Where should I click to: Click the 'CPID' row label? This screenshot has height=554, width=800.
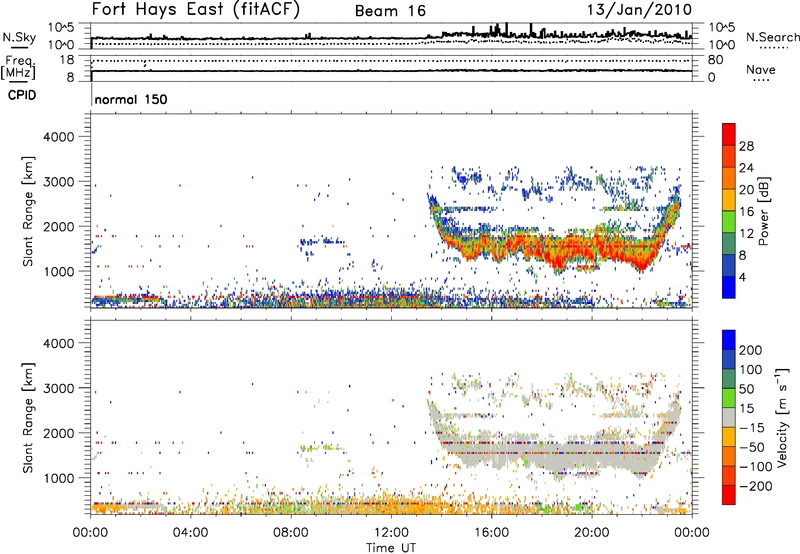coord(22,95)
